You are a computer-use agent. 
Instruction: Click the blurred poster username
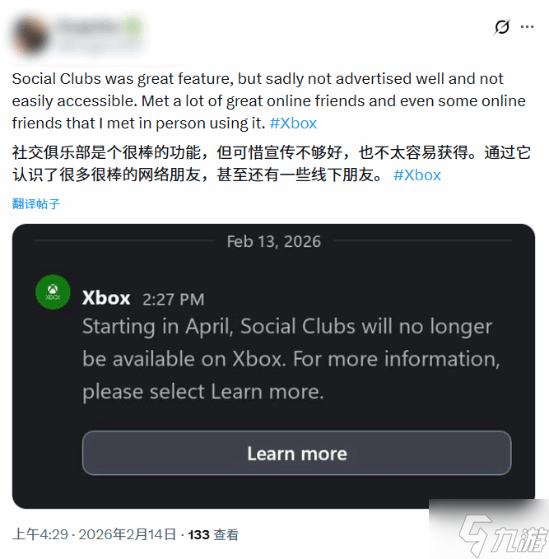point(89,27)
